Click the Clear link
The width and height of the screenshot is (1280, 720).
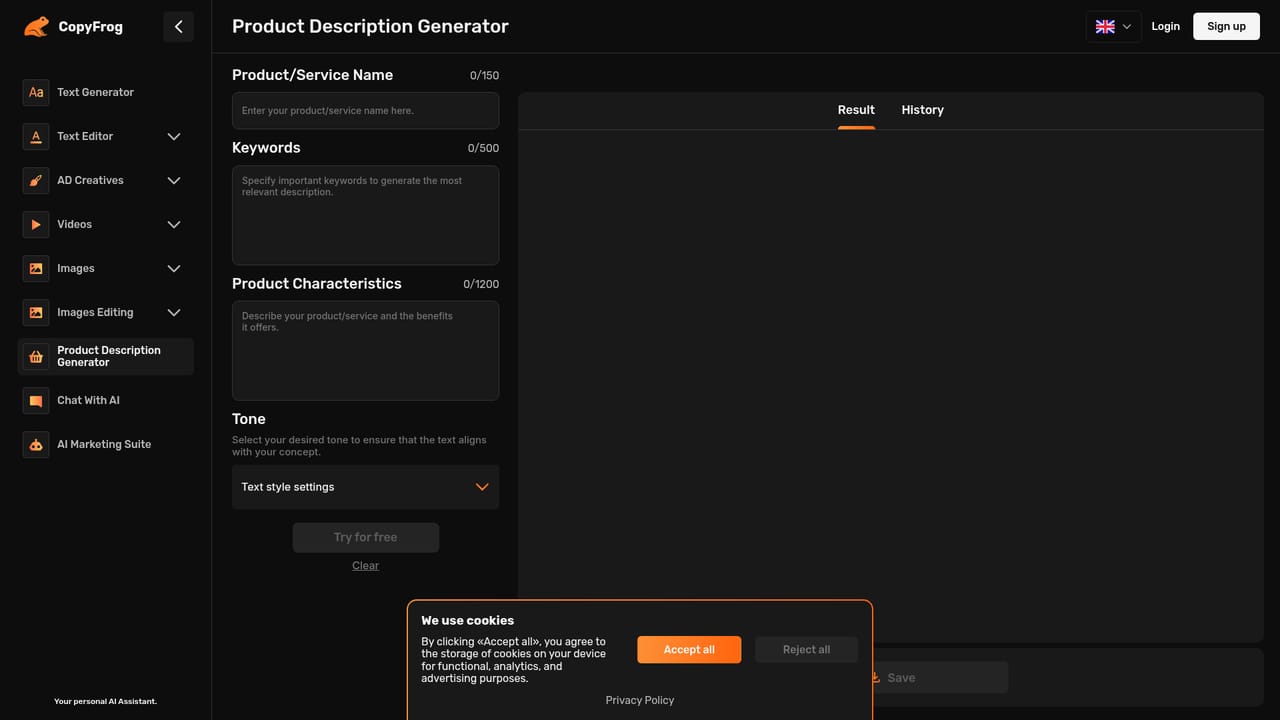(365, 566)
